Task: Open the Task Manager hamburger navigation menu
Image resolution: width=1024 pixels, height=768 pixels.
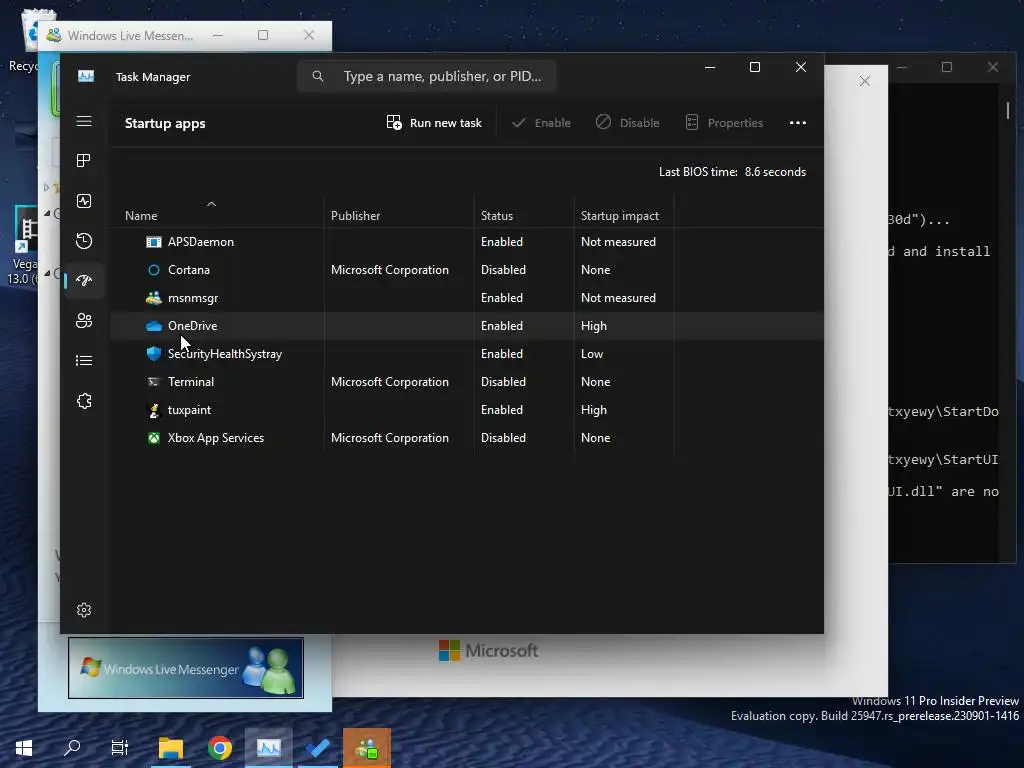Action: click(84, 121)
